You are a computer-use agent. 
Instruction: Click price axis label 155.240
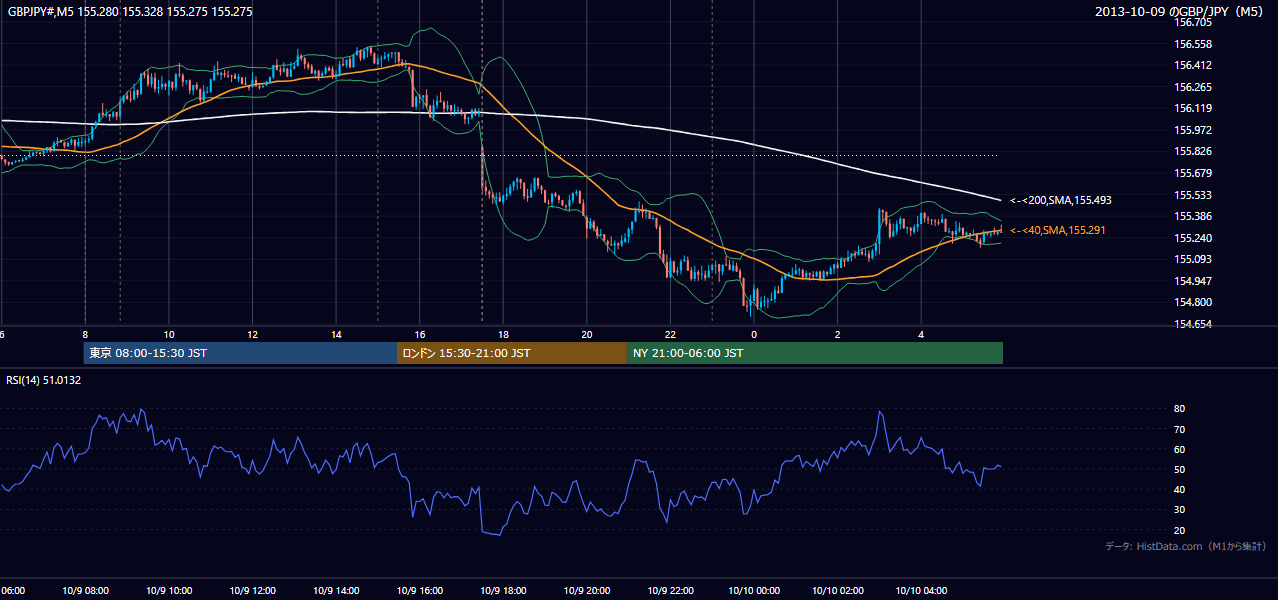click(1193, 238)
